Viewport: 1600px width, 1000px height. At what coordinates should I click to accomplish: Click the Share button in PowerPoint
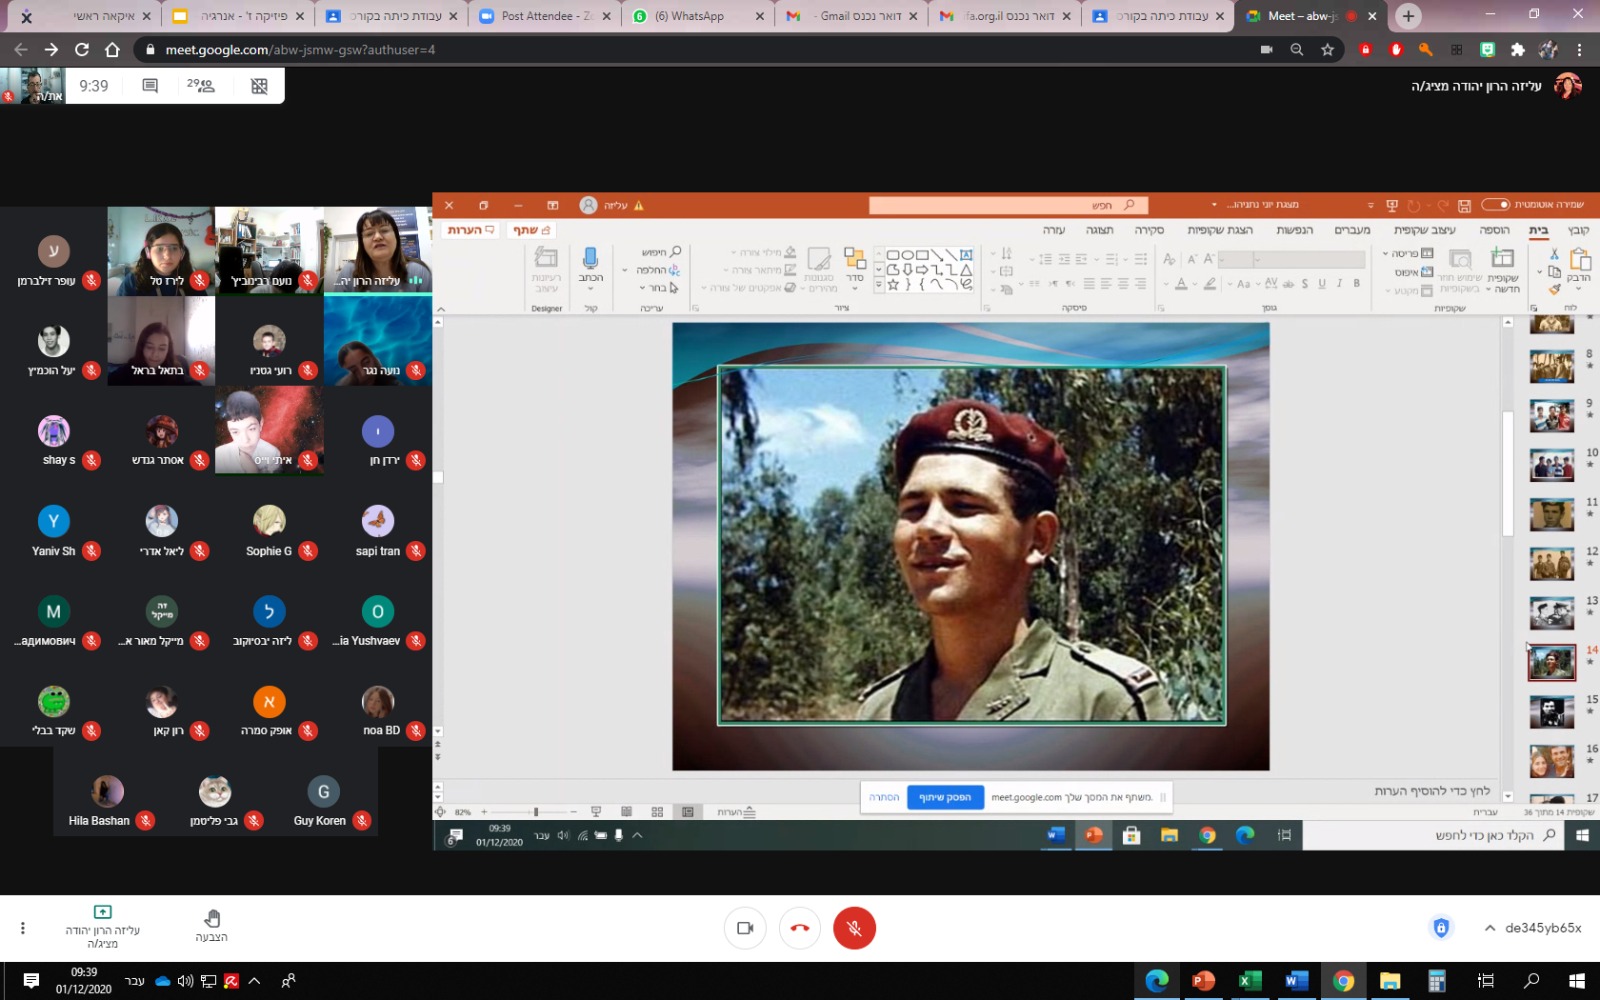click(531, 230)
